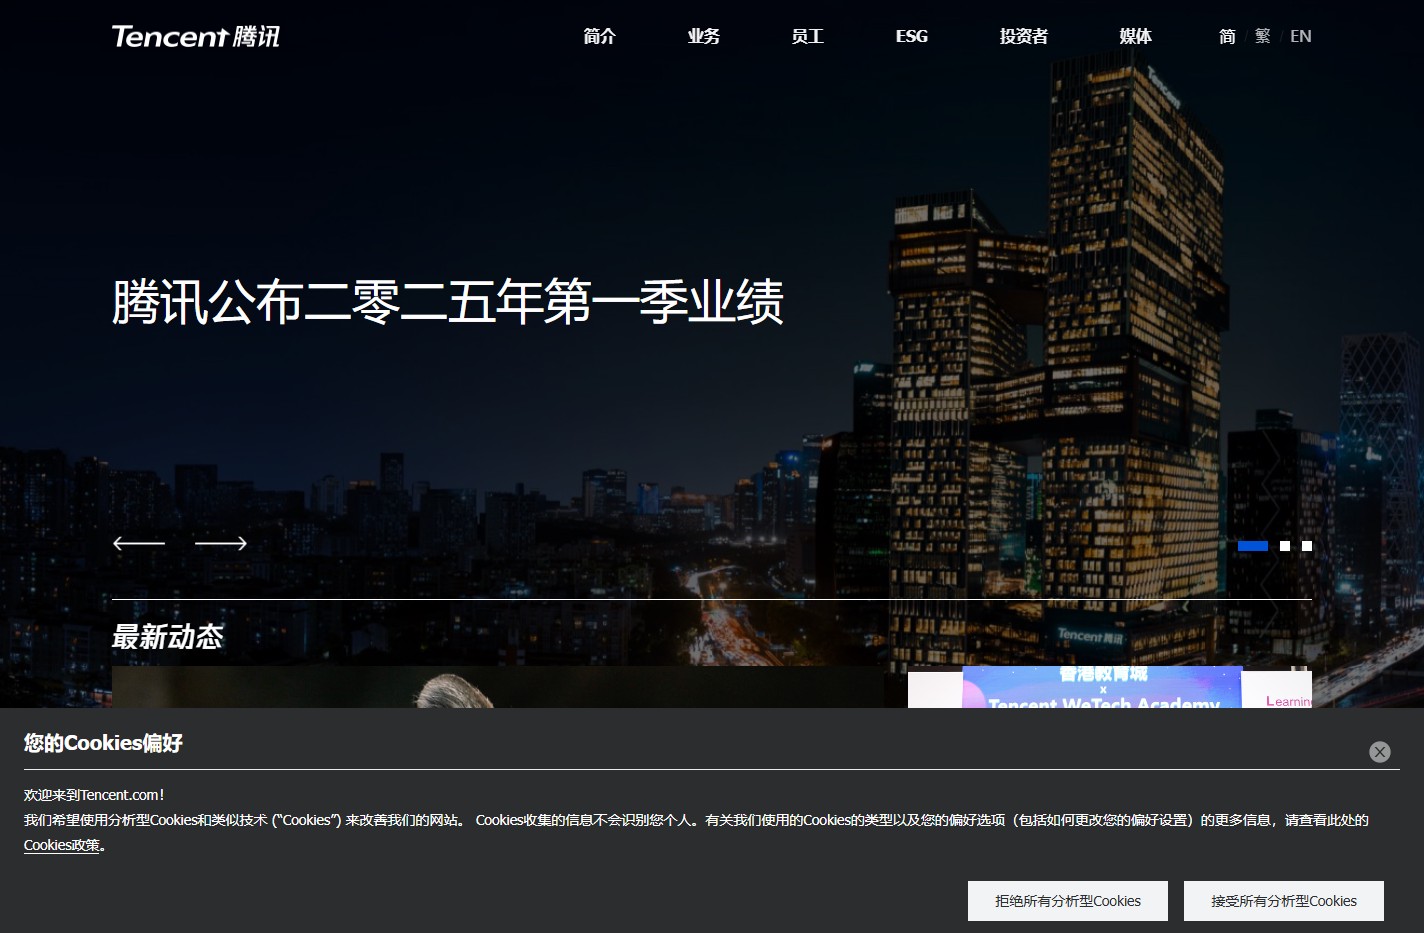Click the 您的Cookies偏好 banner title
This screenshot has height=933, width=1424.
tap(104, 743)
